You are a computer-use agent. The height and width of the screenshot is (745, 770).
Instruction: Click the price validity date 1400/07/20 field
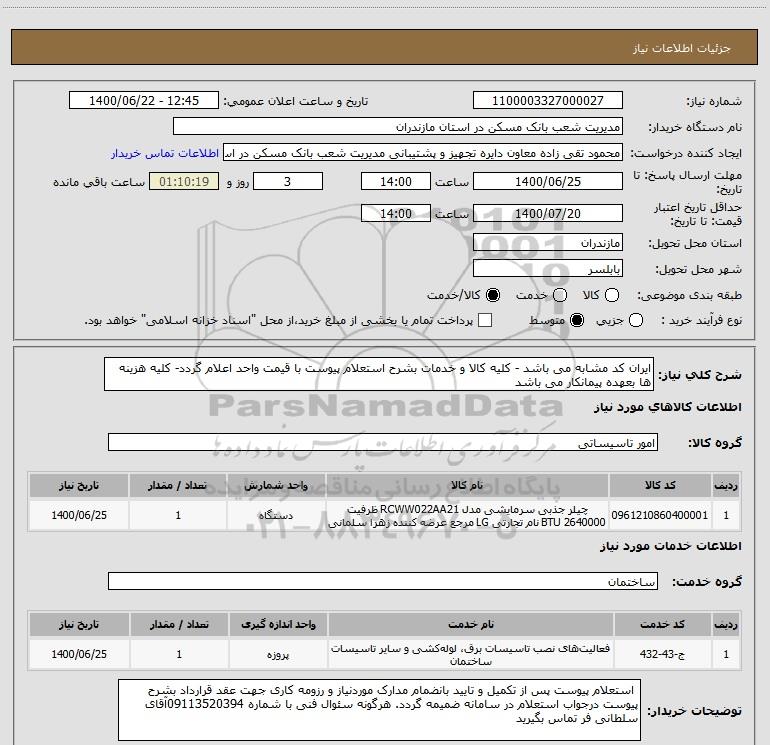pos(548,213)
